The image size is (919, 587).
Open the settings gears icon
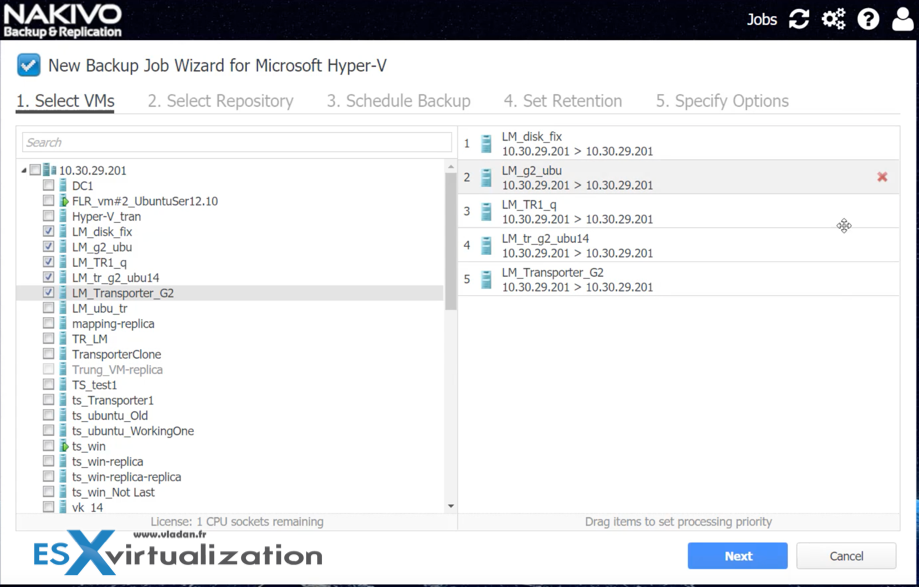coord(833,19)
